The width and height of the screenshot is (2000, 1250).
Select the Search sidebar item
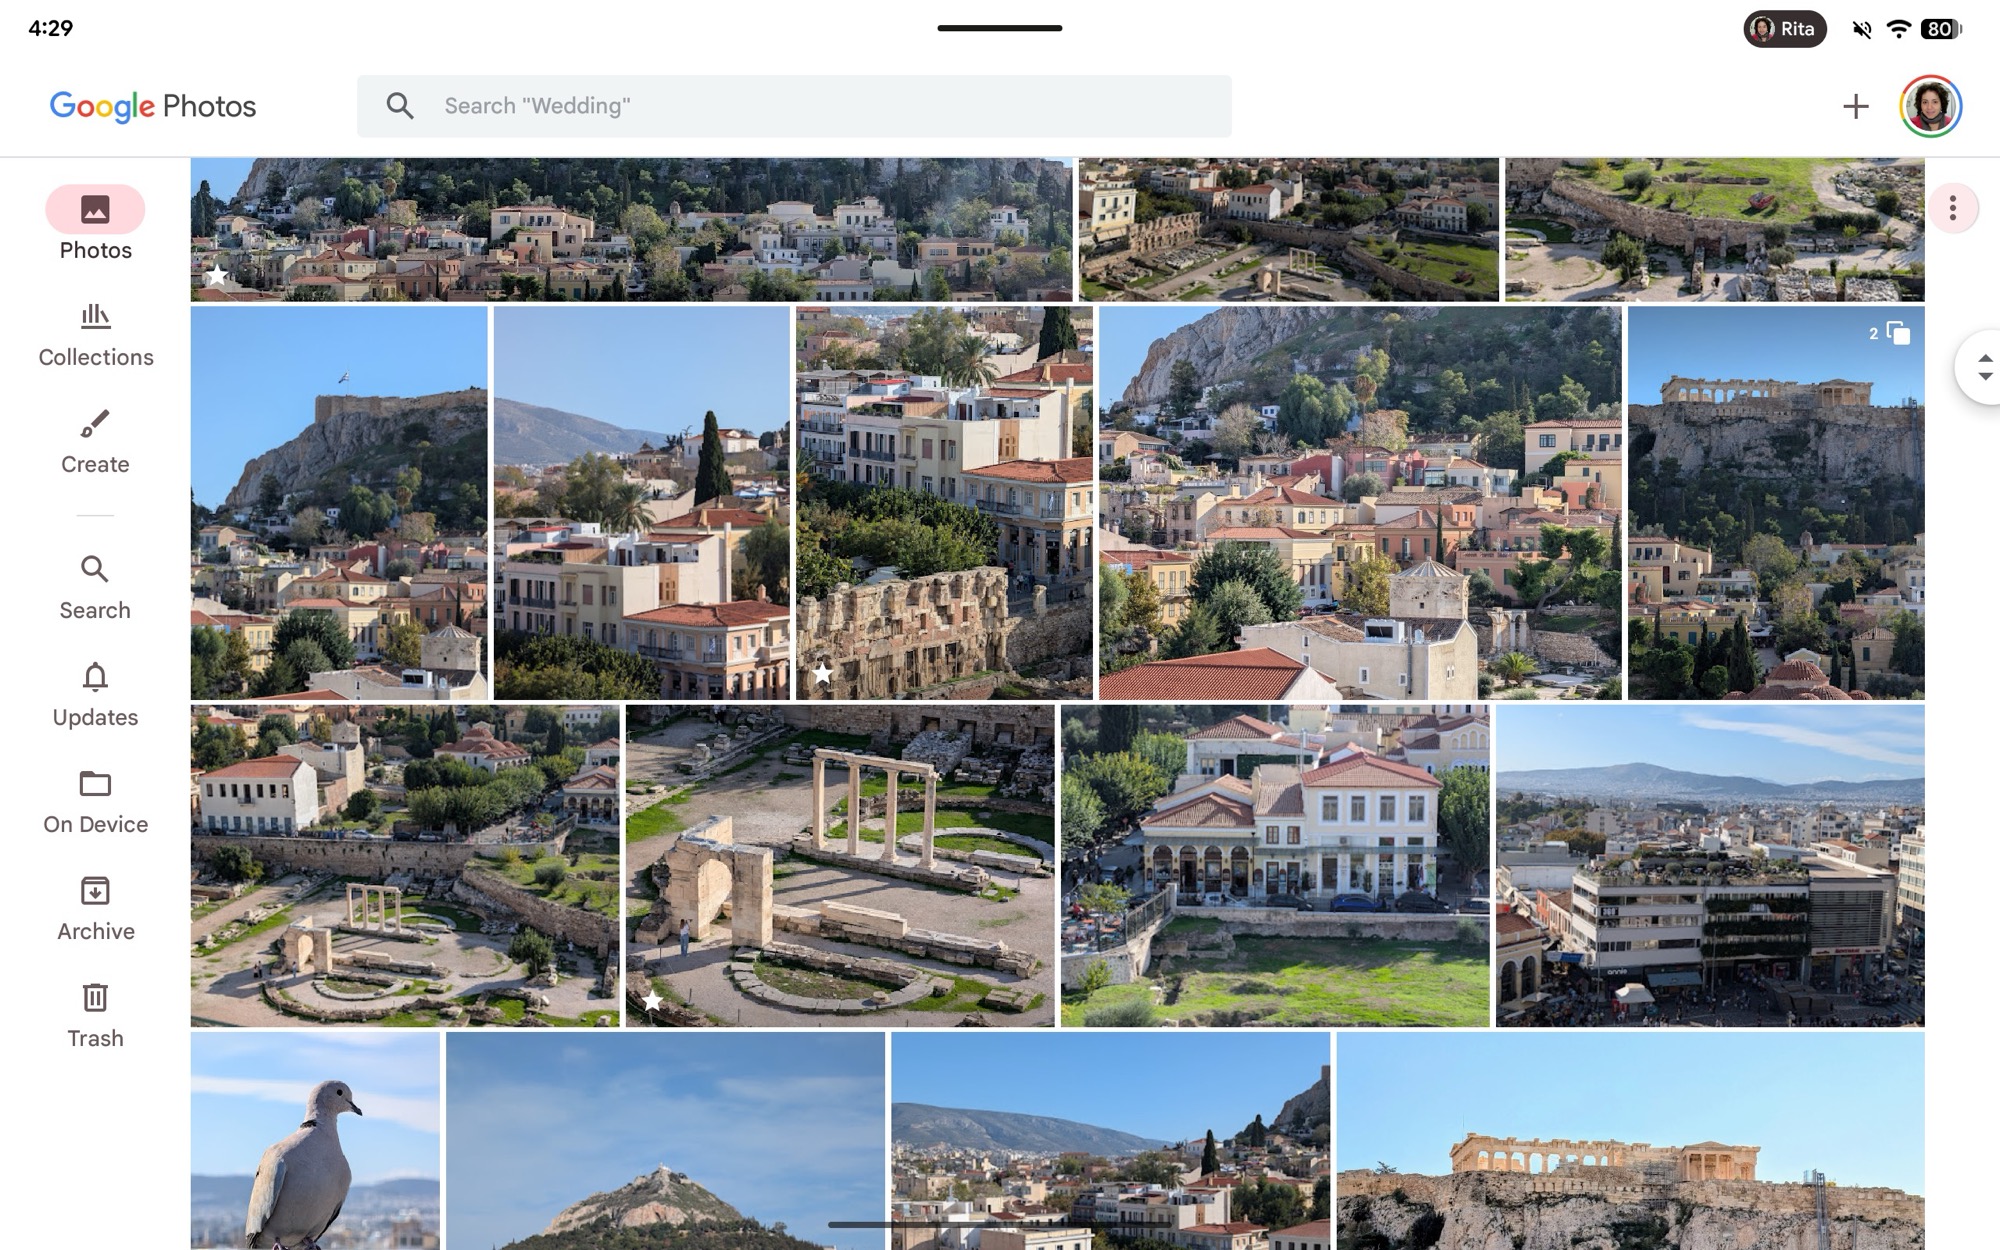[95, 587]
